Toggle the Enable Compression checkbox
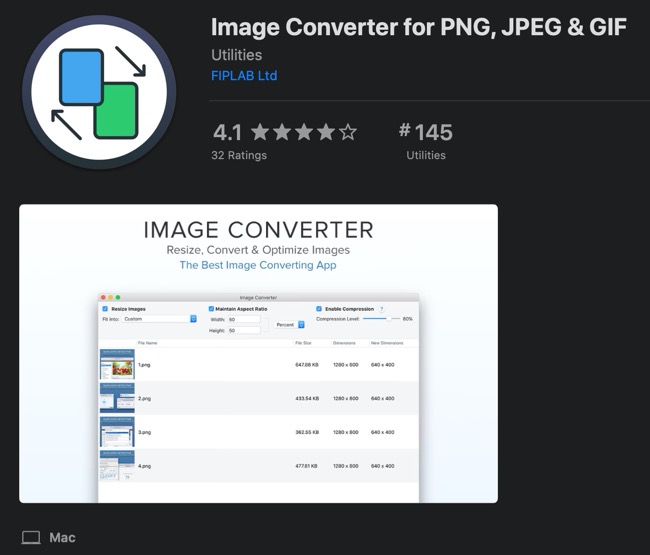This screenshot has width=650, height=555. (x=319, y=309)
